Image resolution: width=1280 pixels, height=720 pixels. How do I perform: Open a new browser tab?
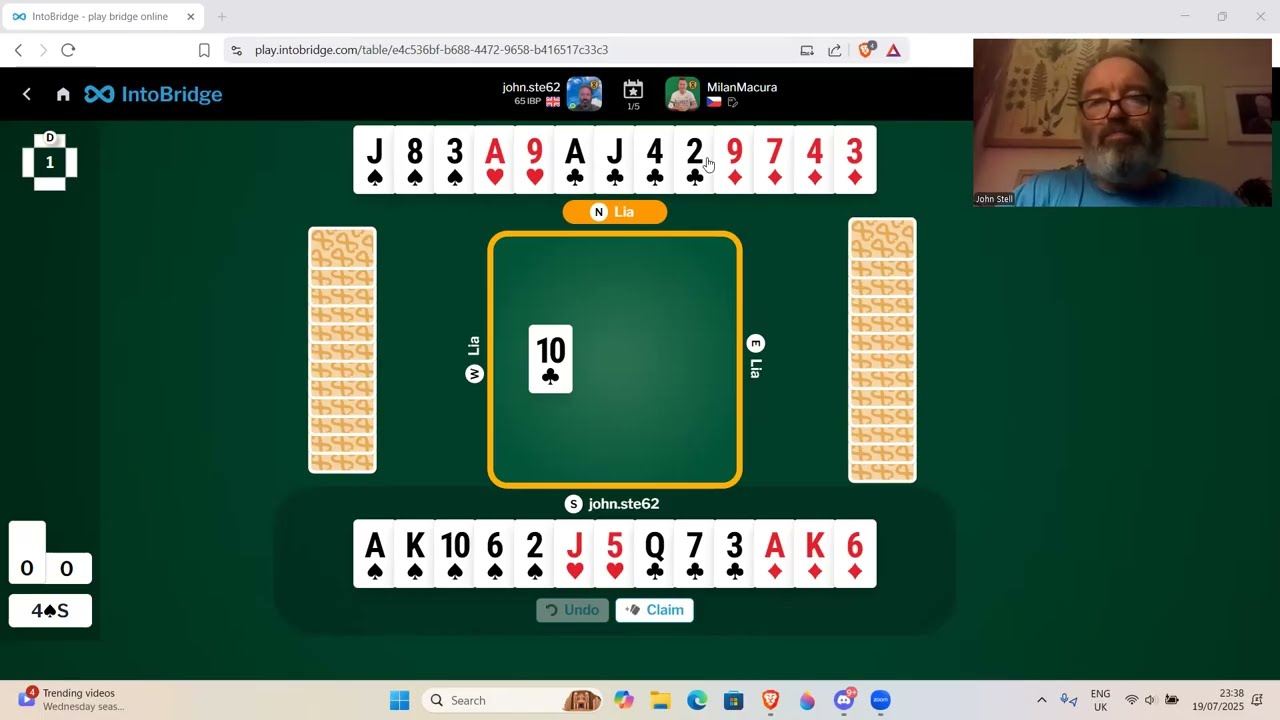pos(222,17)
